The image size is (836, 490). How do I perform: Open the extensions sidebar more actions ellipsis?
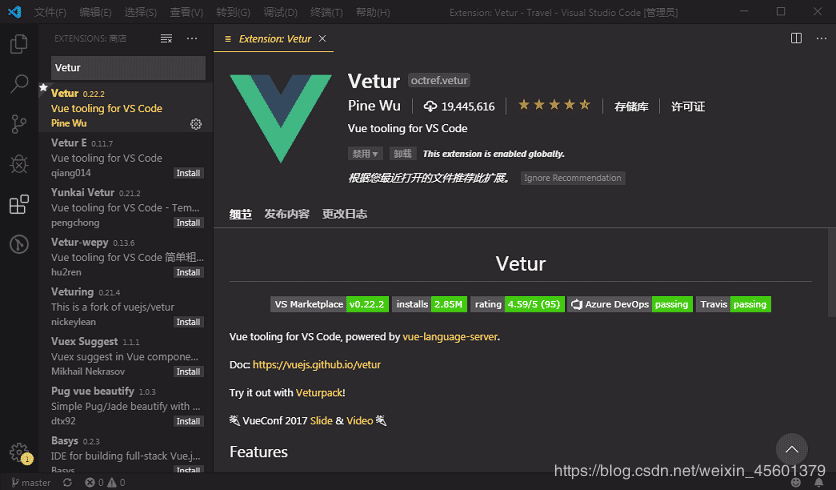click(192, 38)
